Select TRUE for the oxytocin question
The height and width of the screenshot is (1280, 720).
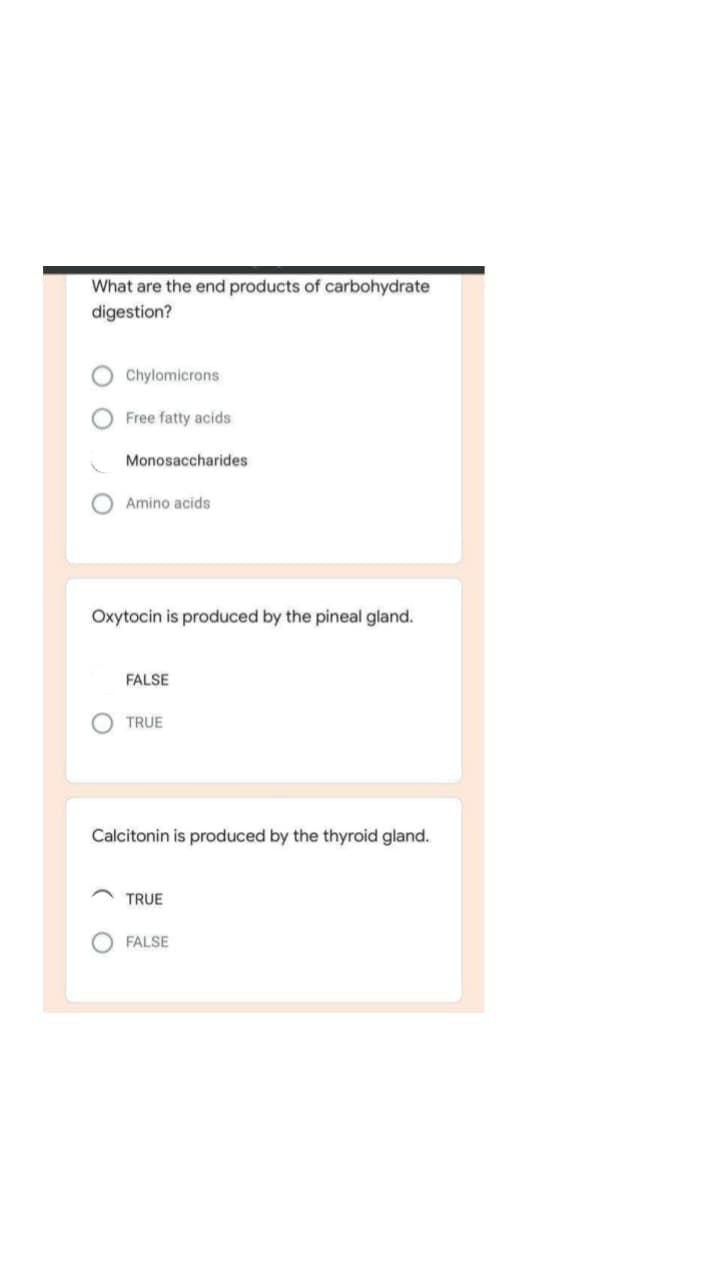102,722
